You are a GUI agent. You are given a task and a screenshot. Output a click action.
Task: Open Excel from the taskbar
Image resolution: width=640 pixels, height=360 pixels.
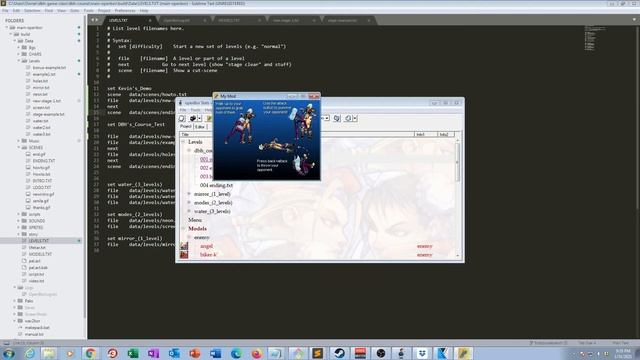coord(133,353)
